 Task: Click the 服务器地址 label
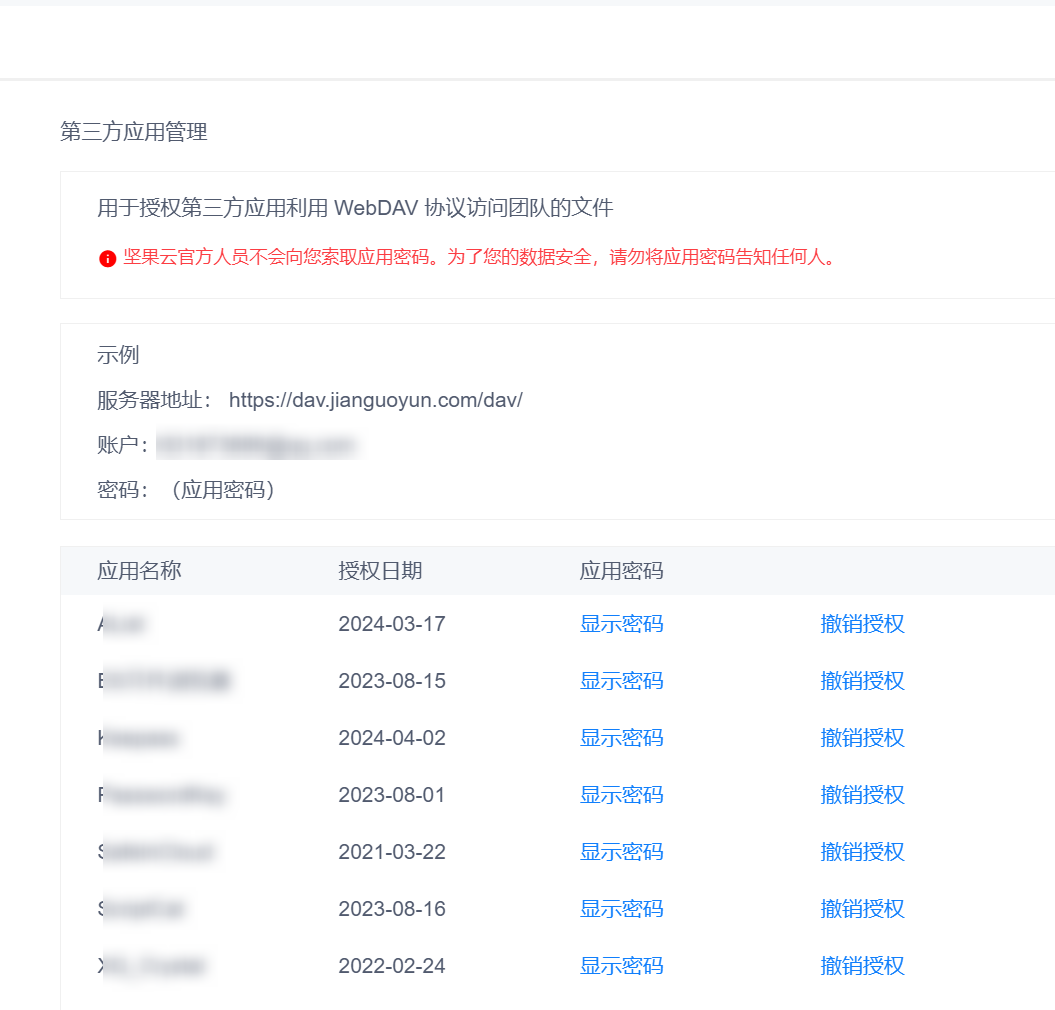(155, 400)
